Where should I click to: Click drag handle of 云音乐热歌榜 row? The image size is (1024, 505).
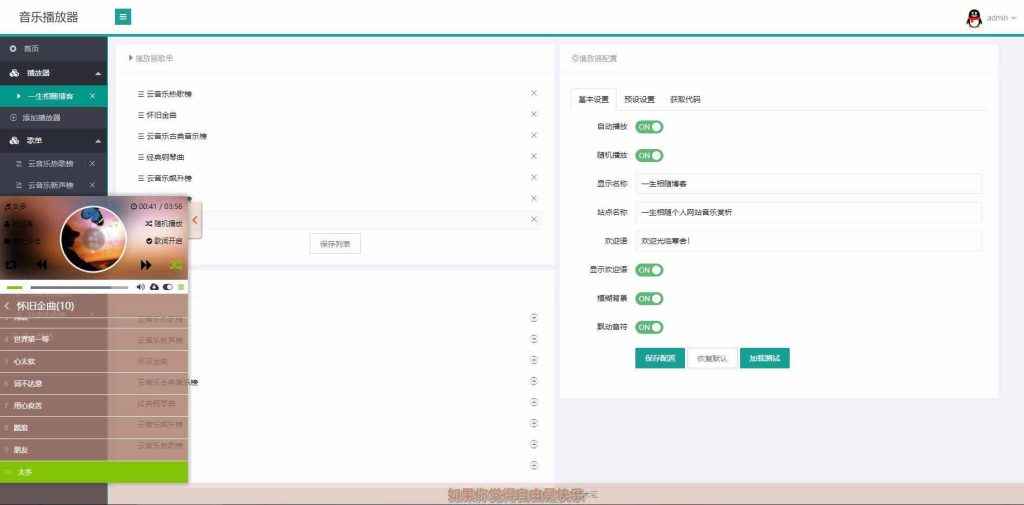pos(140,94)
